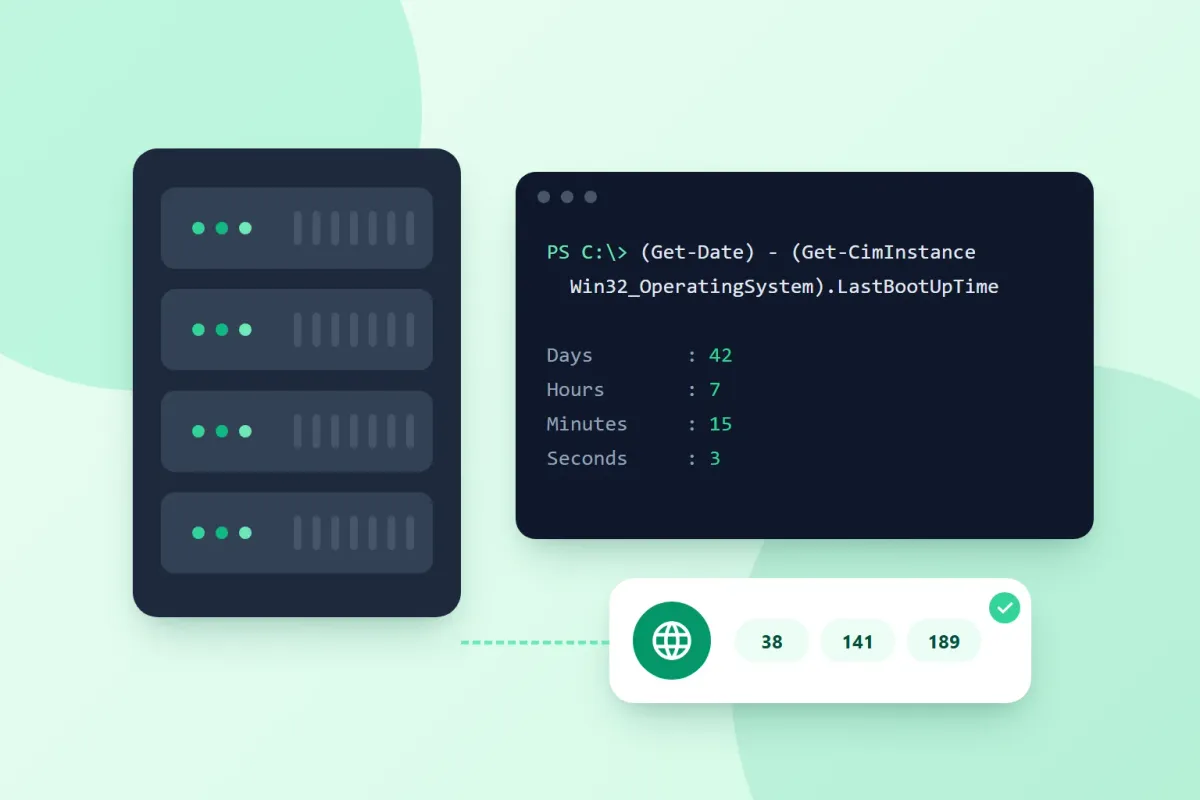The image size is (1200, 800).
Task: Click the "Win32_OperatingSystem).LastBootUpTime" text
Action: 784,287
